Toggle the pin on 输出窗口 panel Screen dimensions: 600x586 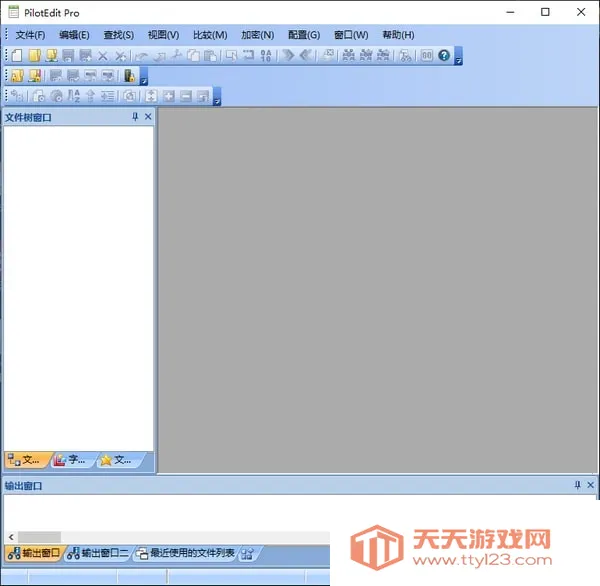577,485
